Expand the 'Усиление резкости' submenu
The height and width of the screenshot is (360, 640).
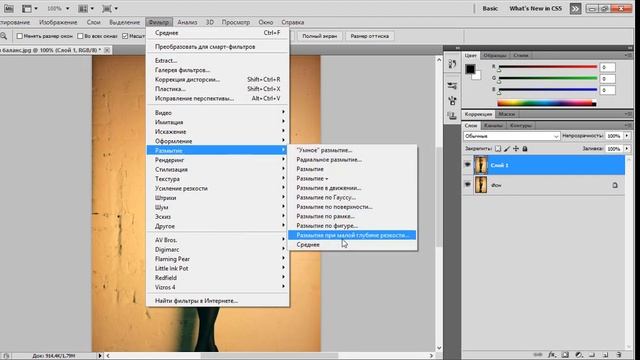(218, 188)
